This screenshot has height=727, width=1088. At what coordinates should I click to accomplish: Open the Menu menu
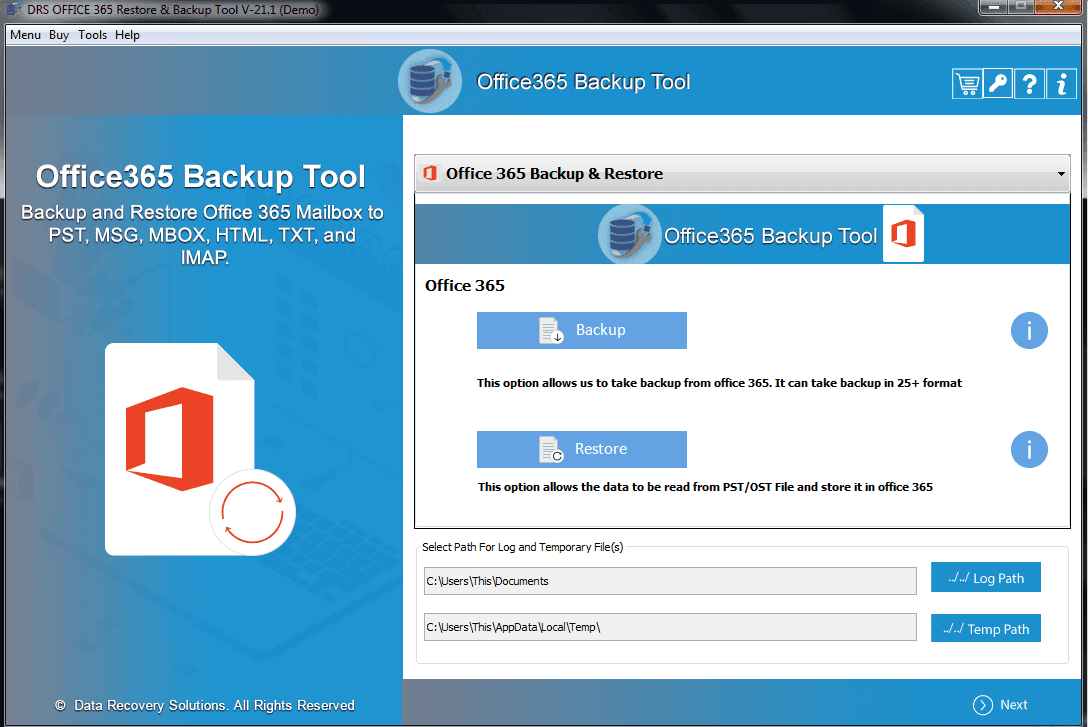tap(26, 35)
